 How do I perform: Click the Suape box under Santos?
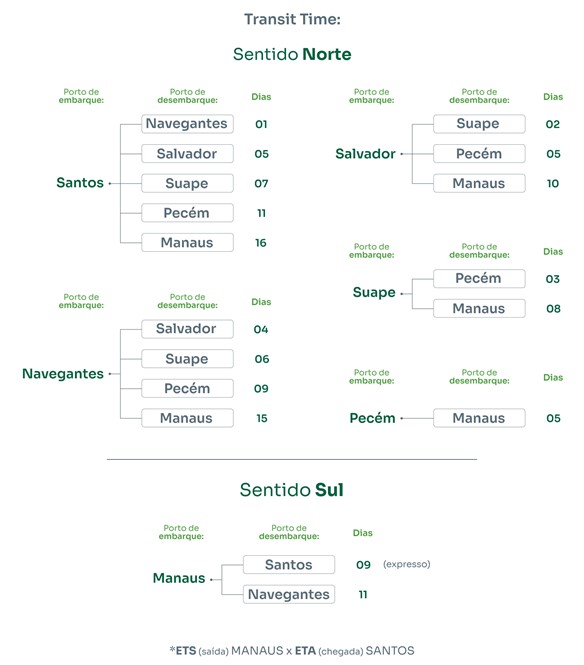click(x=187, y=183)
